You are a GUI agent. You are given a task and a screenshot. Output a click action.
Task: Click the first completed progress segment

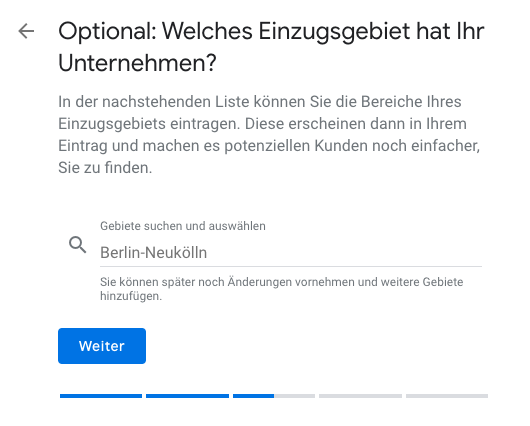tap(101, 396)
